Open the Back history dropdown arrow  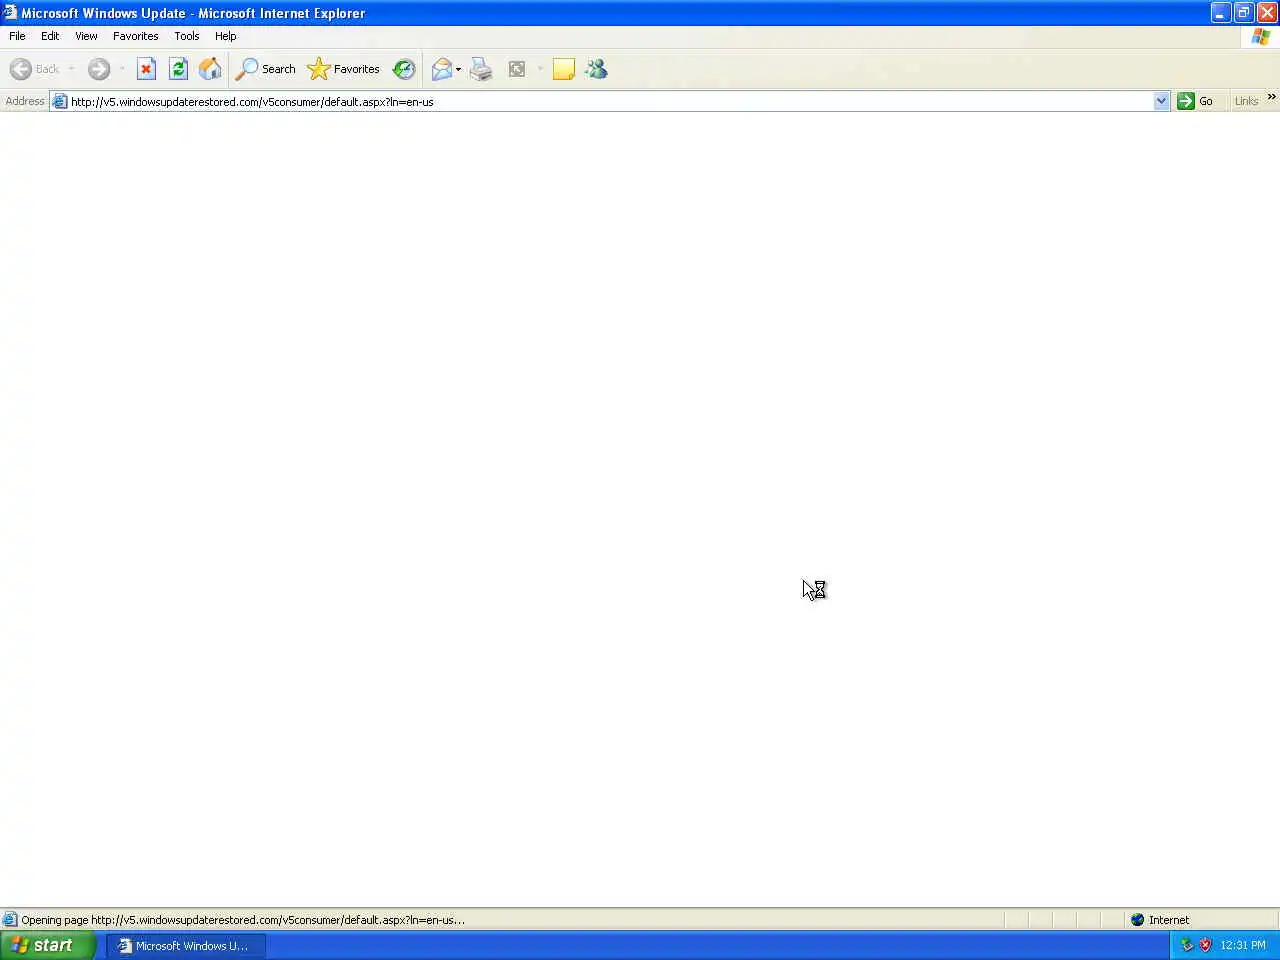coord(71,69)
